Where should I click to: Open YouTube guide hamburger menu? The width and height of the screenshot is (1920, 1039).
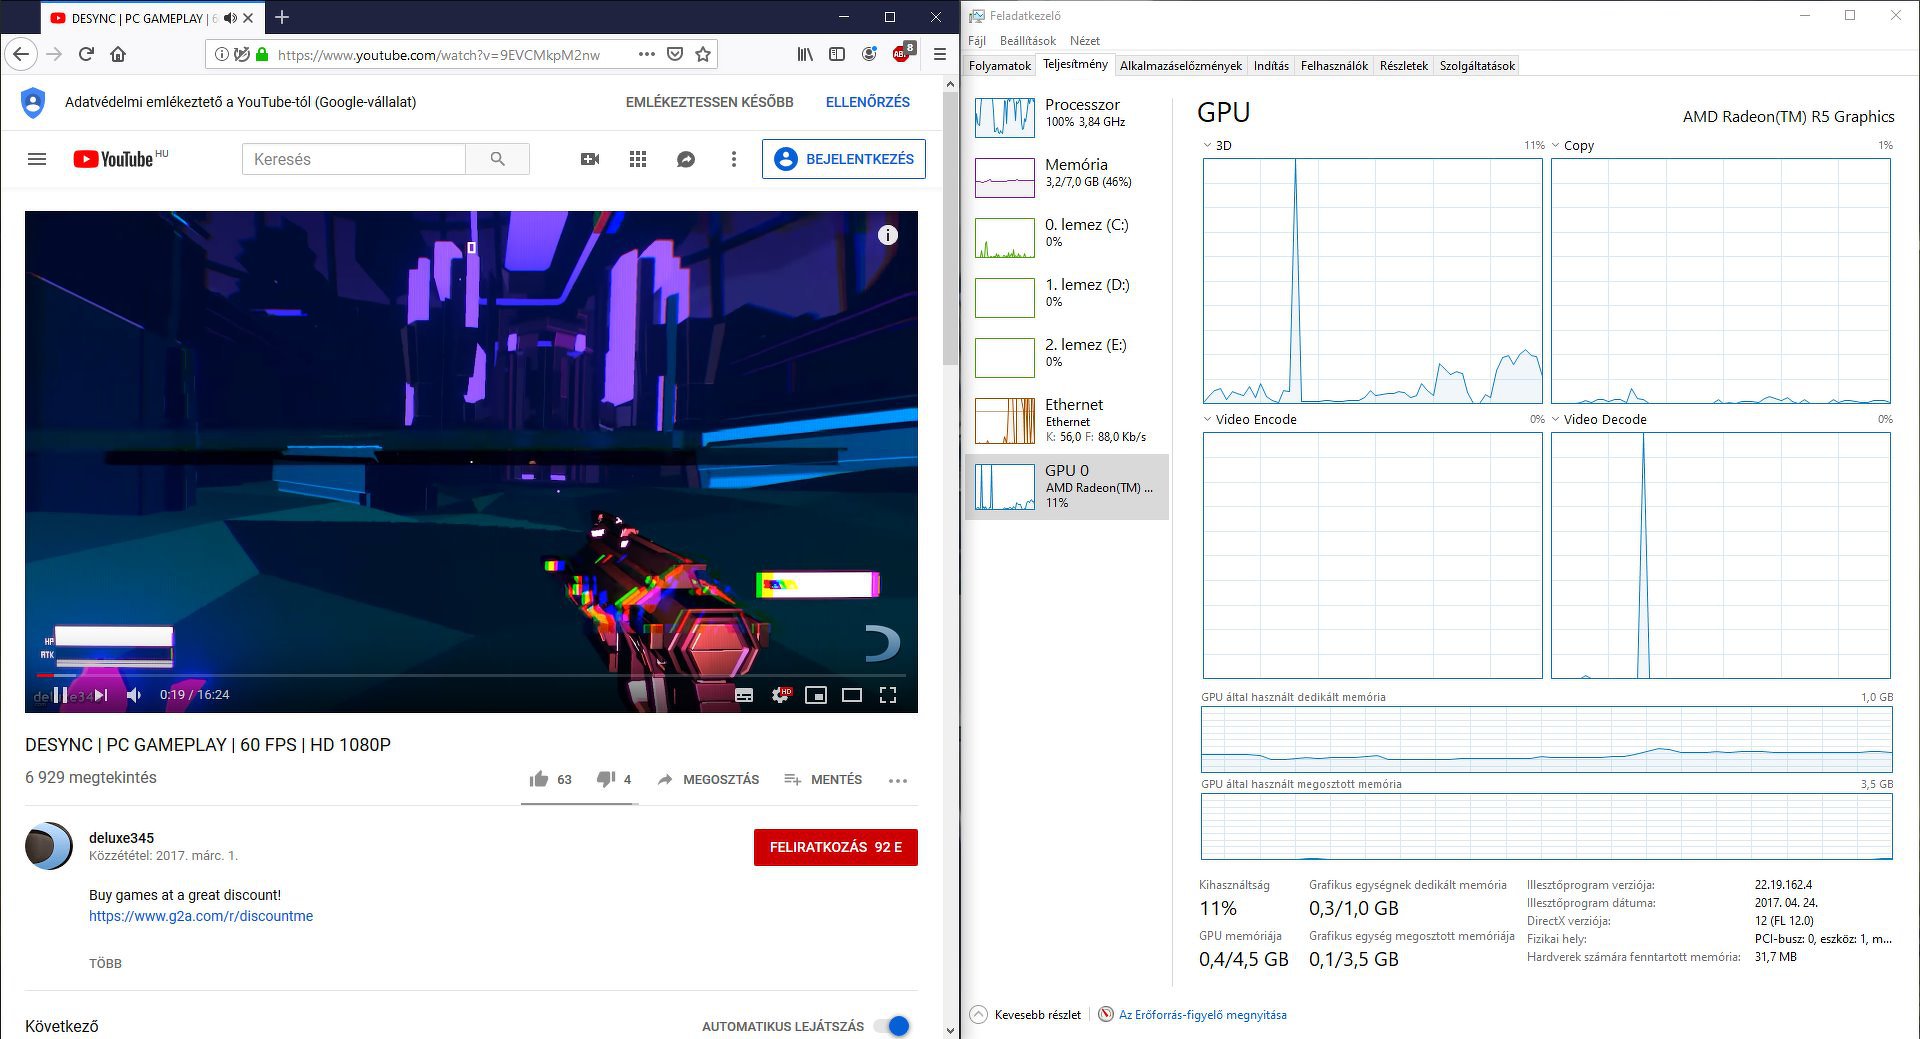pos(37,159)
